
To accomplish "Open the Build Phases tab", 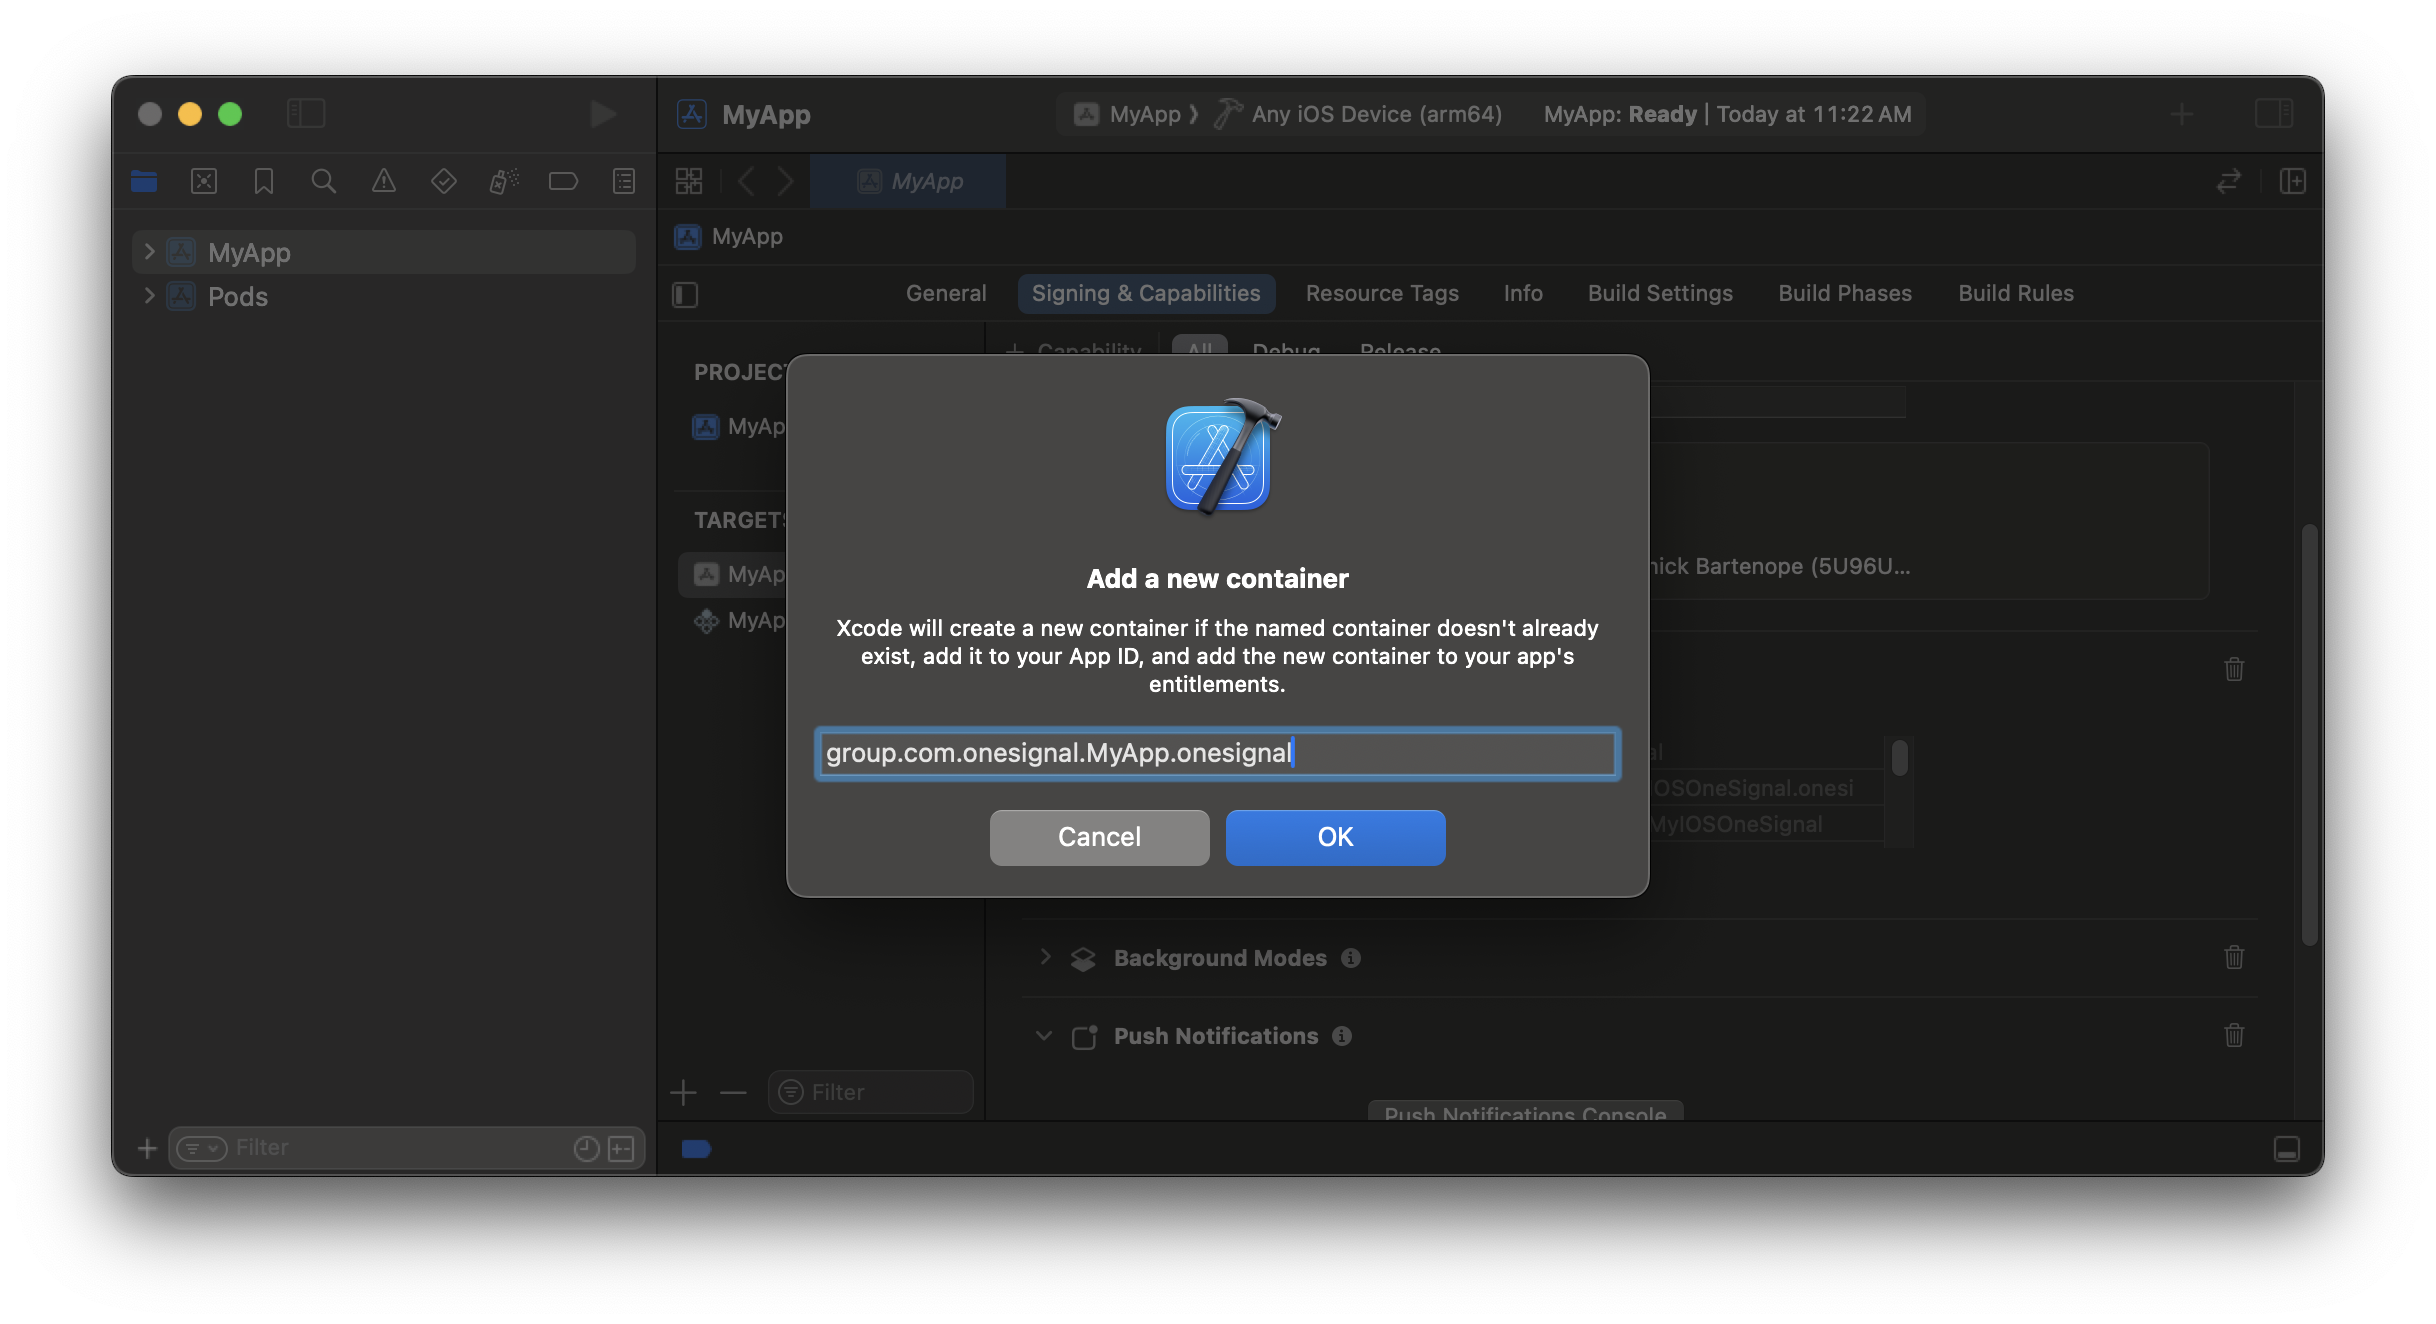I will tap(1845, 293).
